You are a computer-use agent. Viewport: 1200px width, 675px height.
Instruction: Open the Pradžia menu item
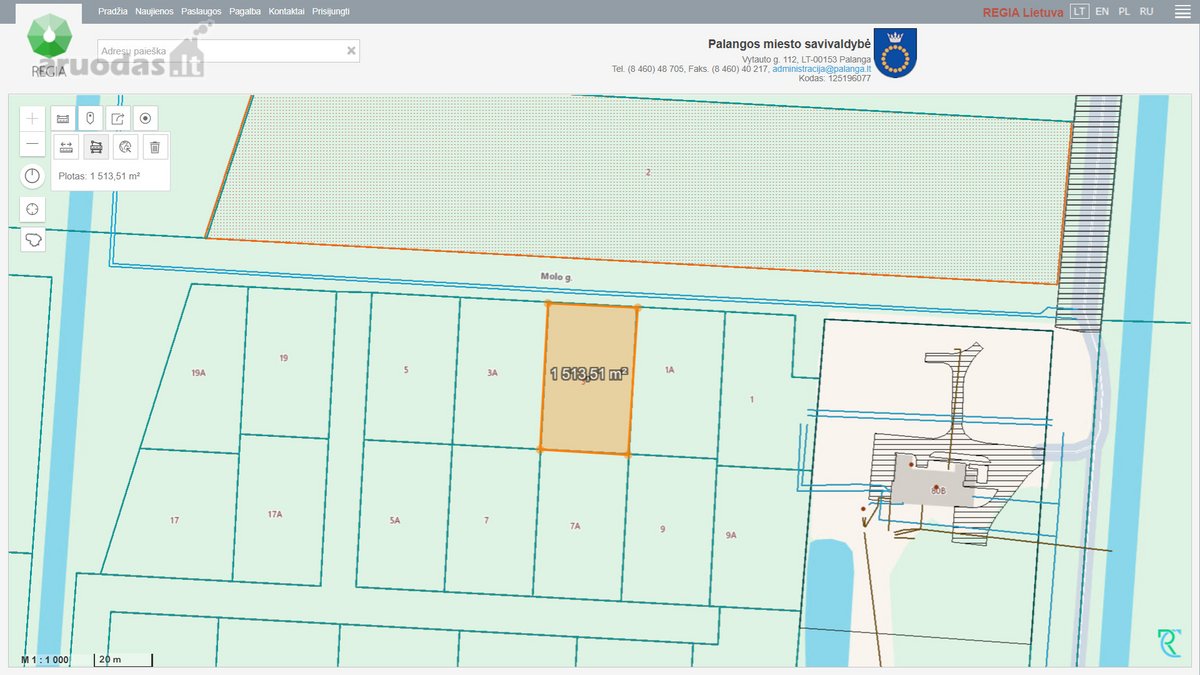(x=113, y=11)
